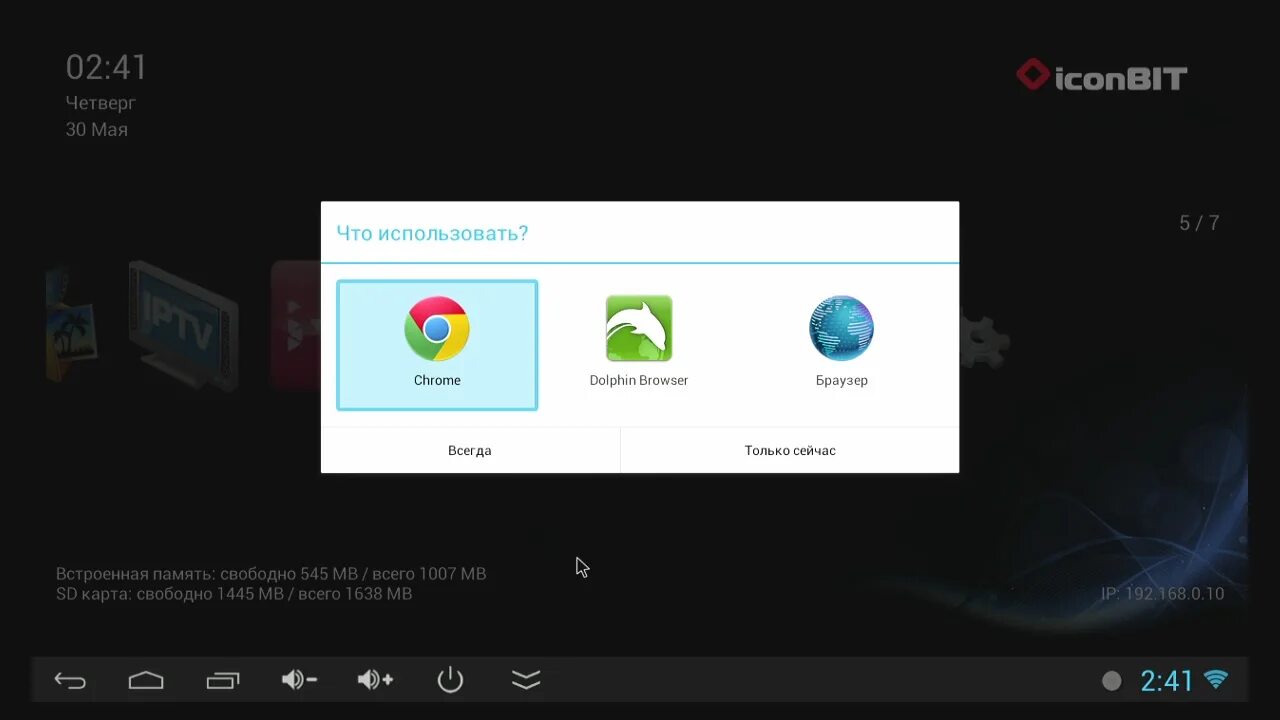
Task: Click the 02:41 clock widget
Action: click(107, 68)
